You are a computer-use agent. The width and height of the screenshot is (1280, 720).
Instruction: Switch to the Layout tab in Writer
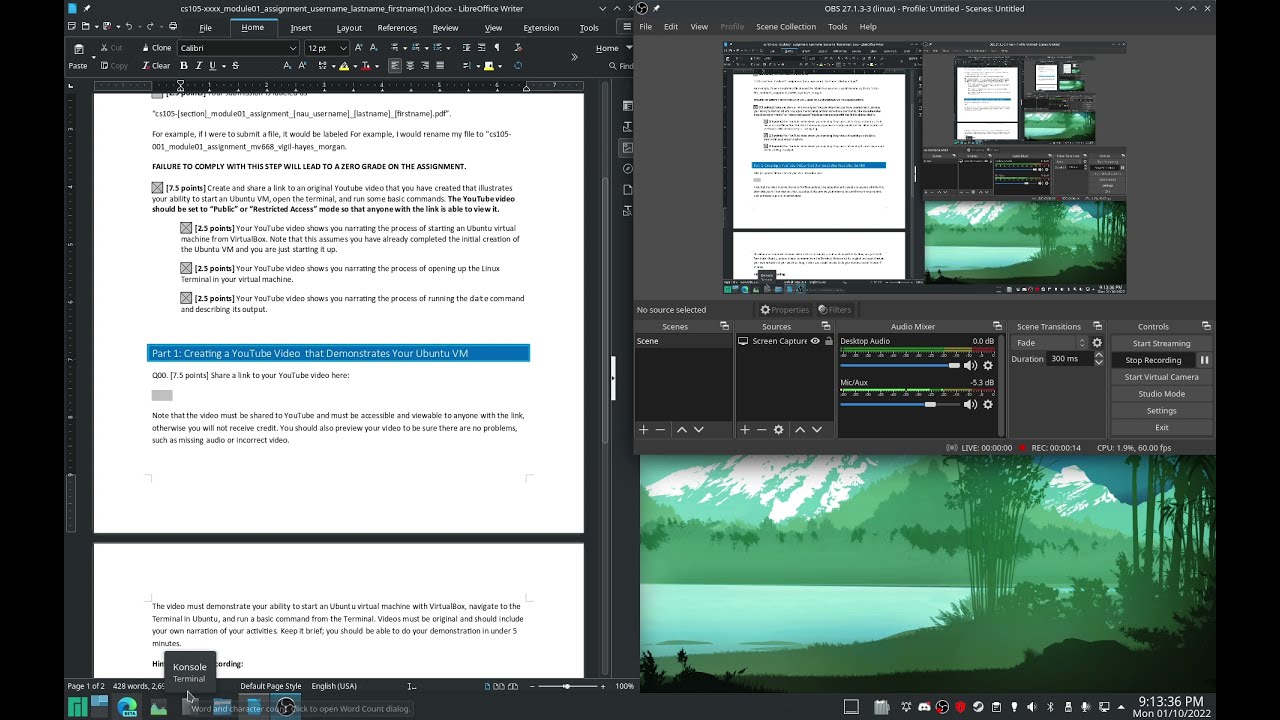[349, 27]
